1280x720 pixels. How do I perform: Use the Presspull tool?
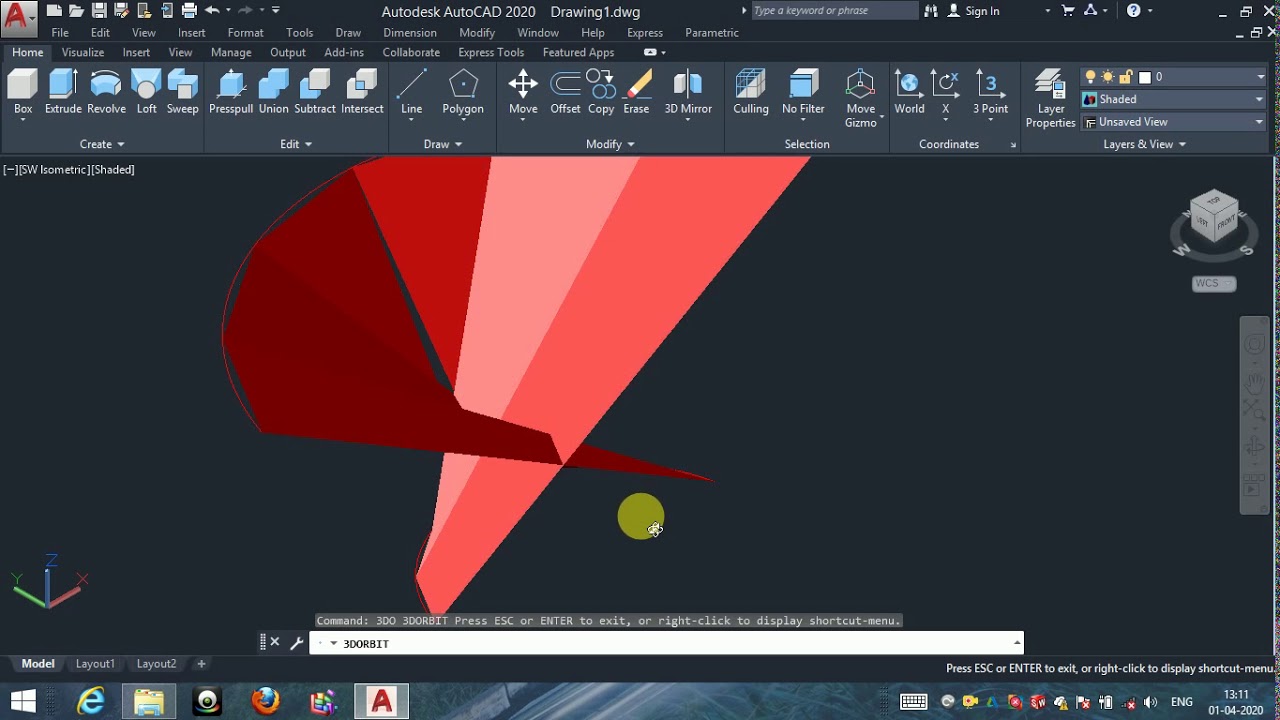(x=231, y=92)
